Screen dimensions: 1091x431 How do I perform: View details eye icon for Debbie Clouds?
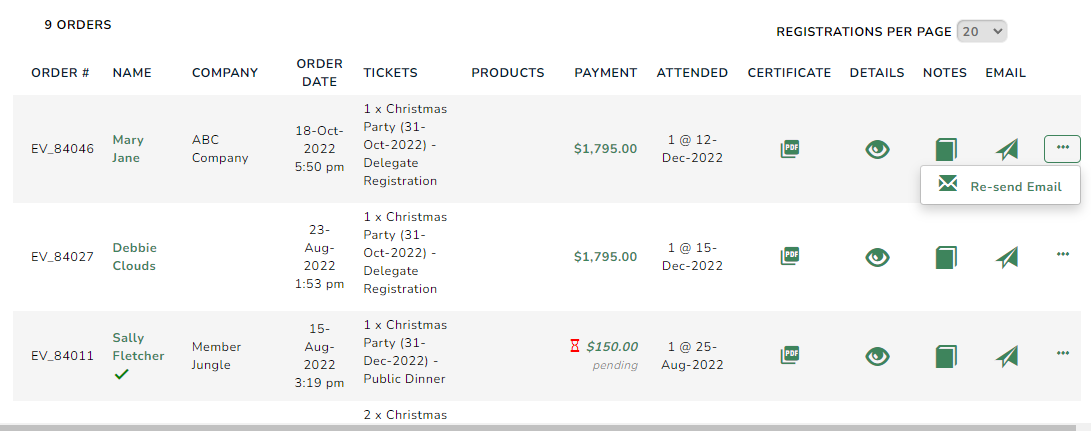pos(877,257)
